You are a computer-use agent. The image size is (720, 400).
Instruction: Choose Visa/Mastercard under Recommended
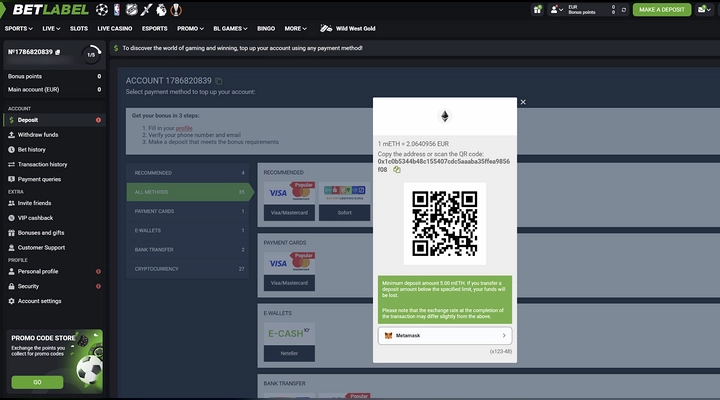[x=289, y=201]
